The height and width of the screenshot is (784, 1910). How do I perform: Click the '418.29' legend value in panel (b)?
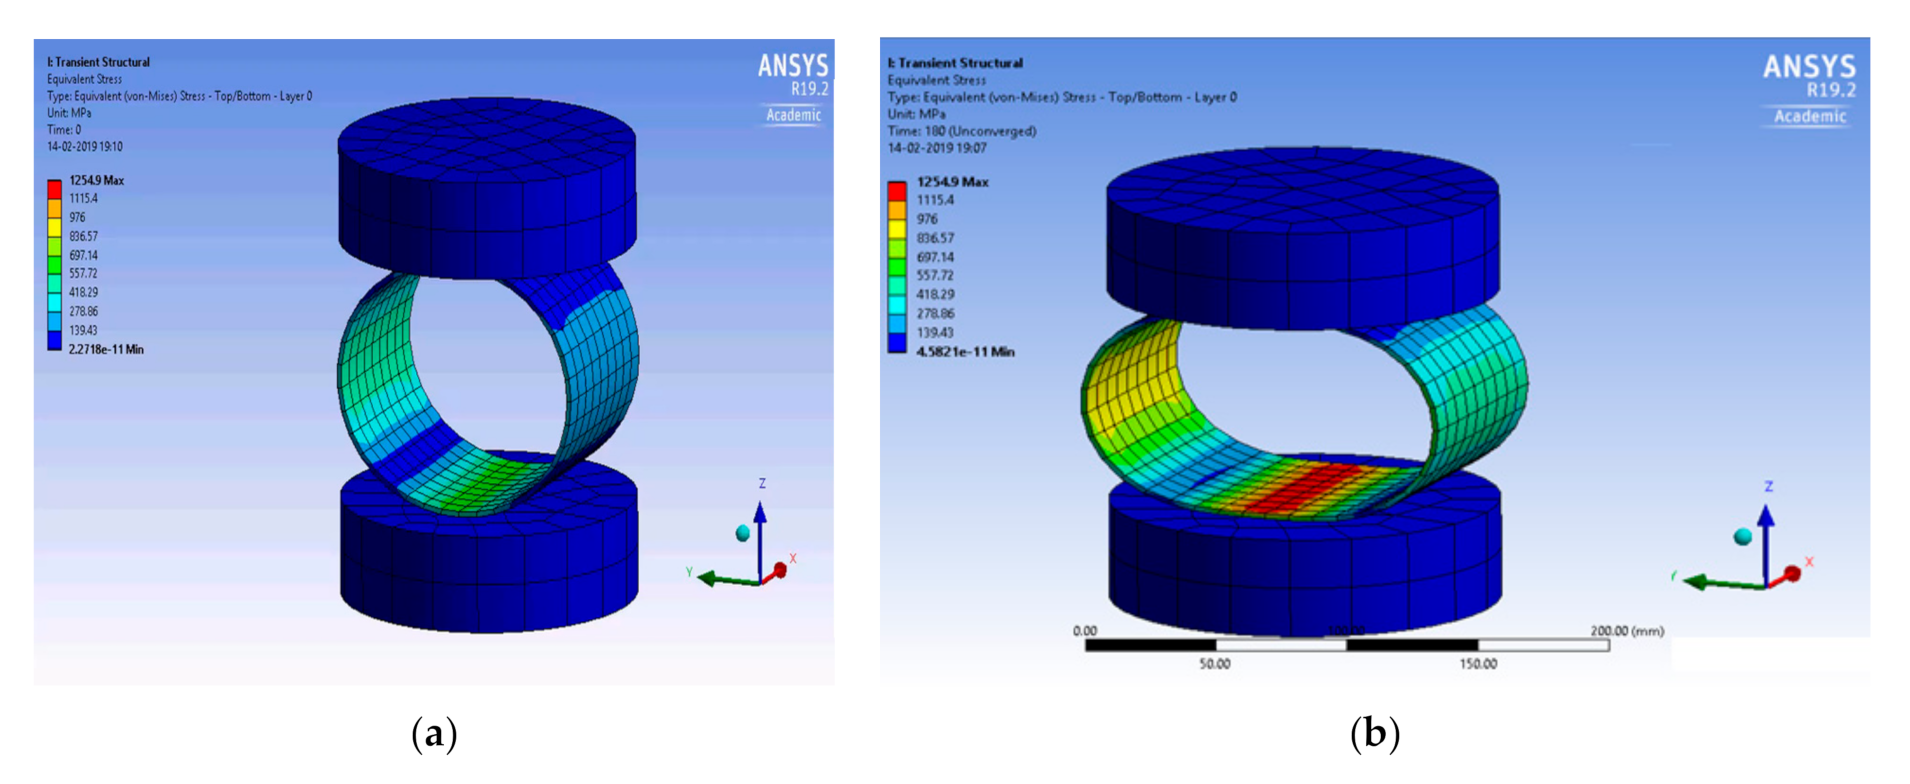pyautogui.click(x=935, y=295)
